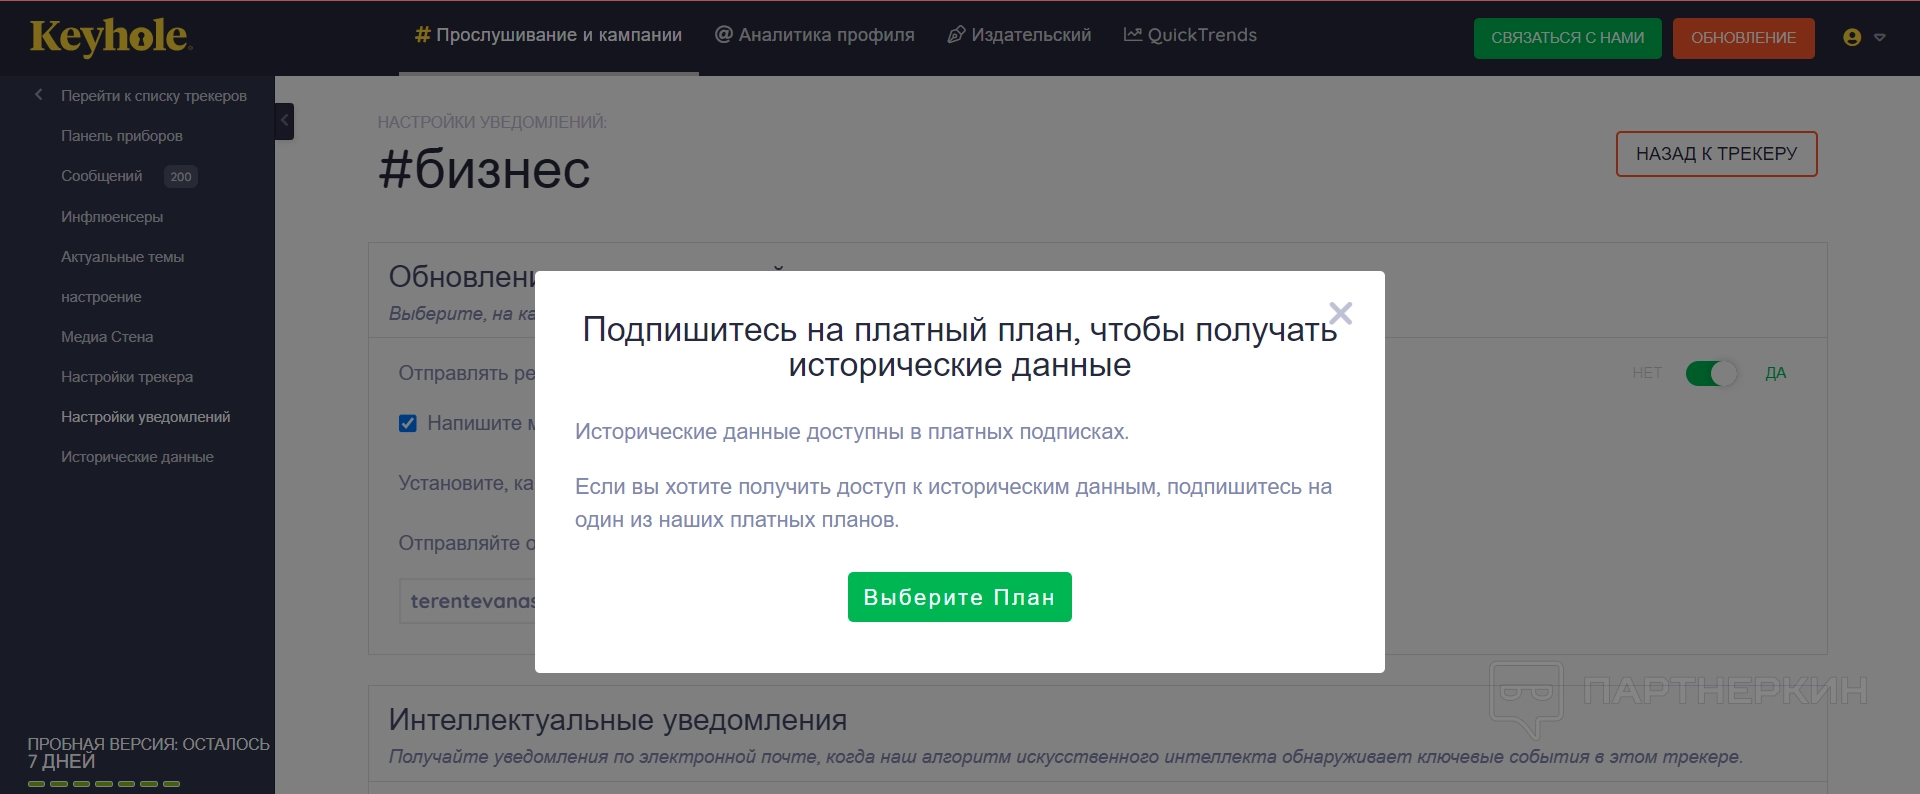Click the trial days remaining progress bar
The height and width of the screenshot is (794, 1920).
pyautogui.click(x=104, y=784)
